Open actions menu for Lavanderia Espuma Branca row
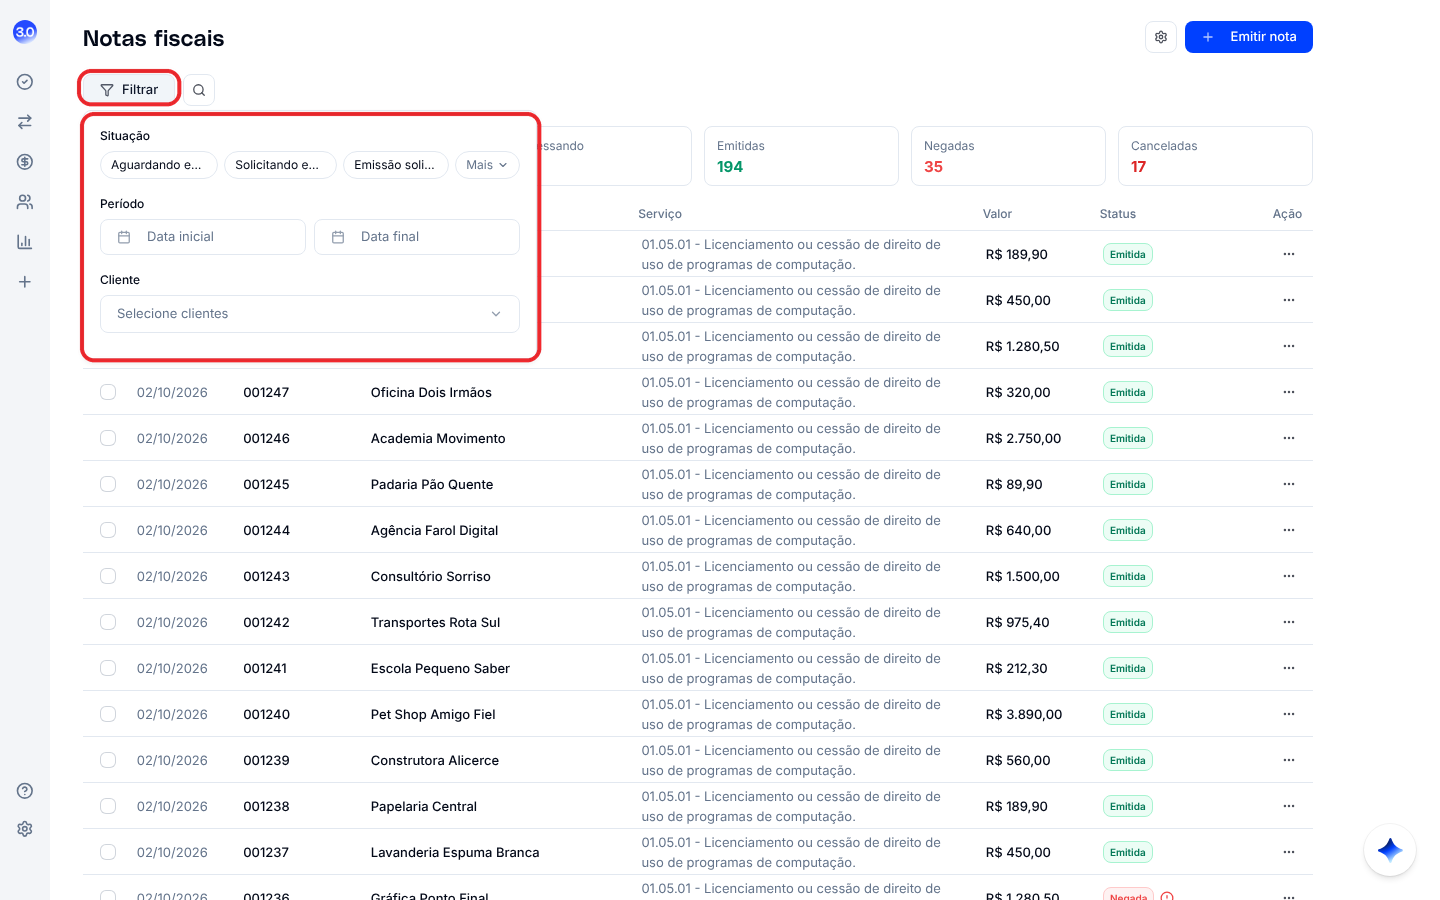The image size is (1440, 900). tap(1289, 852)
